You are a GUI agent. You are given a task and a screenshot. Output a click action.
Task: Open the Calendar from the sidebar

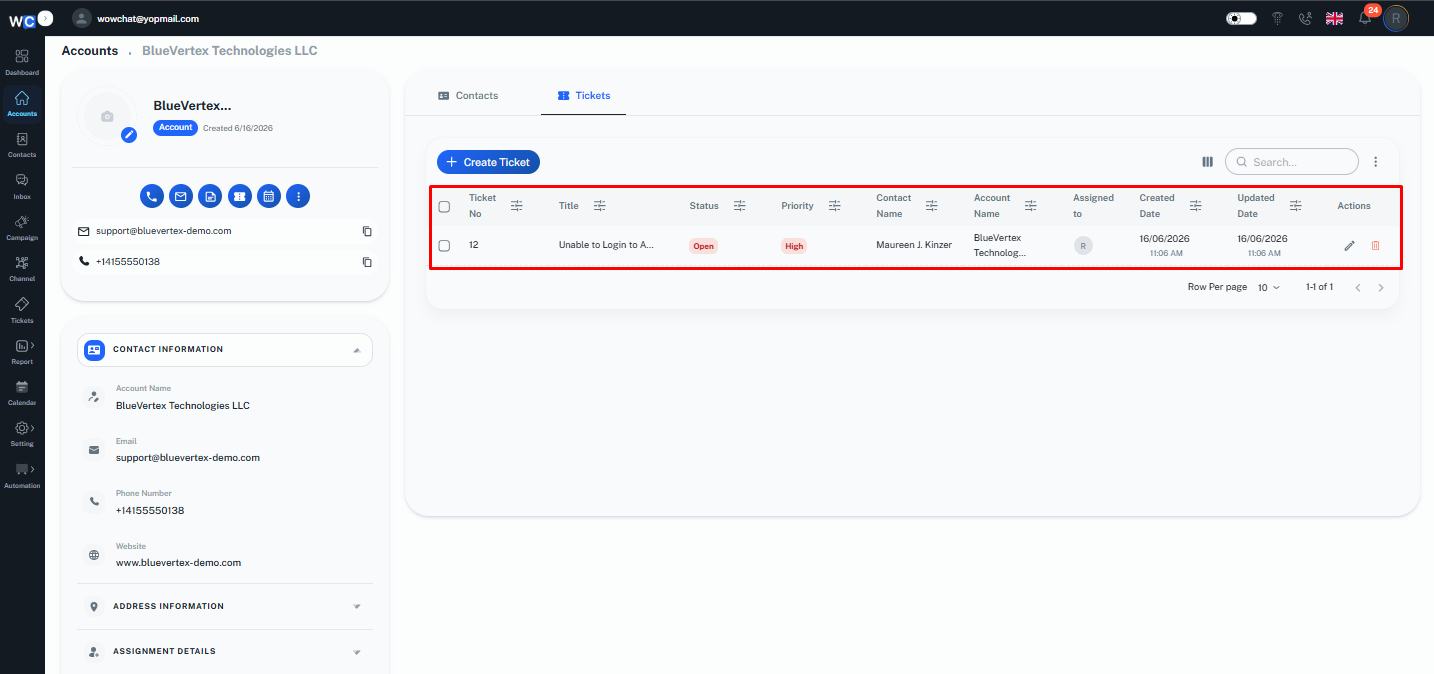(22, 392)
